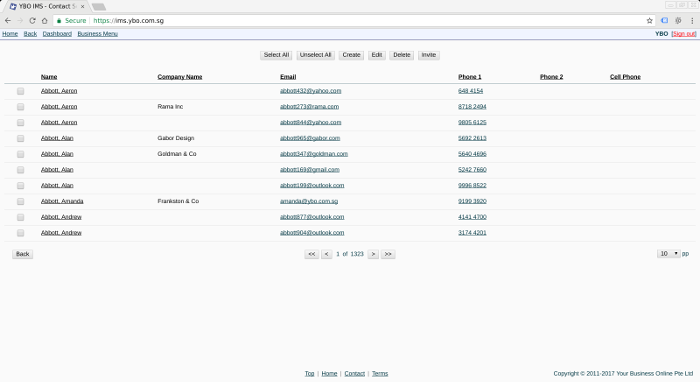Open the Home link in top navigation
This screenshot has width=700, height=382.
10,34
